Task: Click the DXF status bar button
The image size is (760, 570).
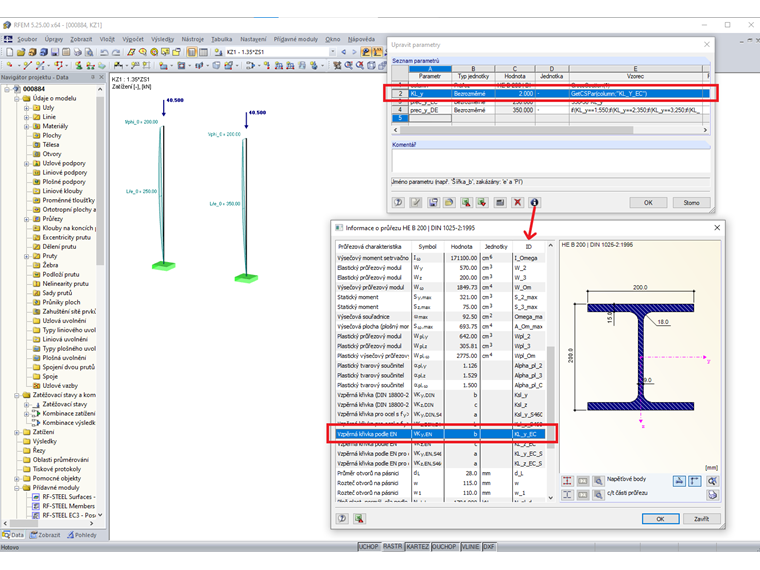Action: tap(489, 547)
